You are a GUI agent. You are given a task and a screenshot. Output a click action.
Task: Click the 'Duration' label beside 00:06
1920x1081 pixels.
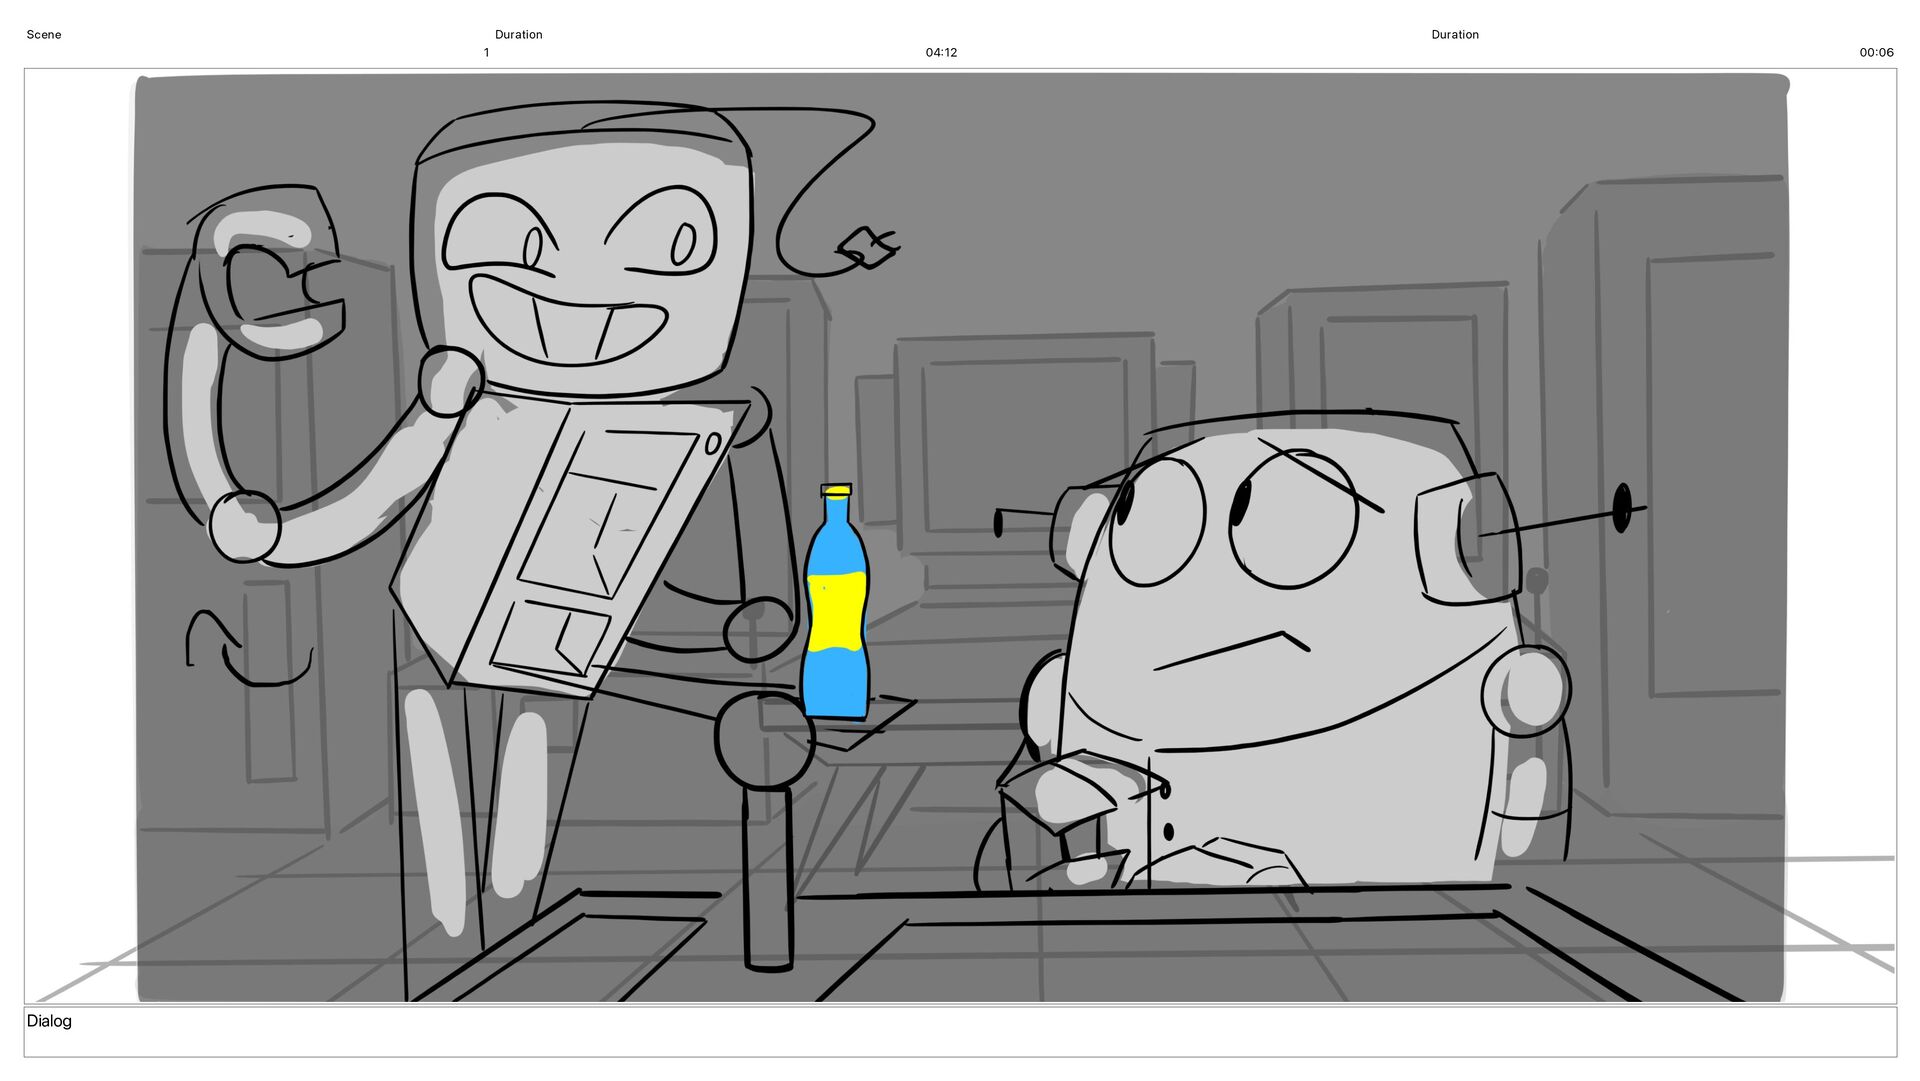coord(1455,35)
